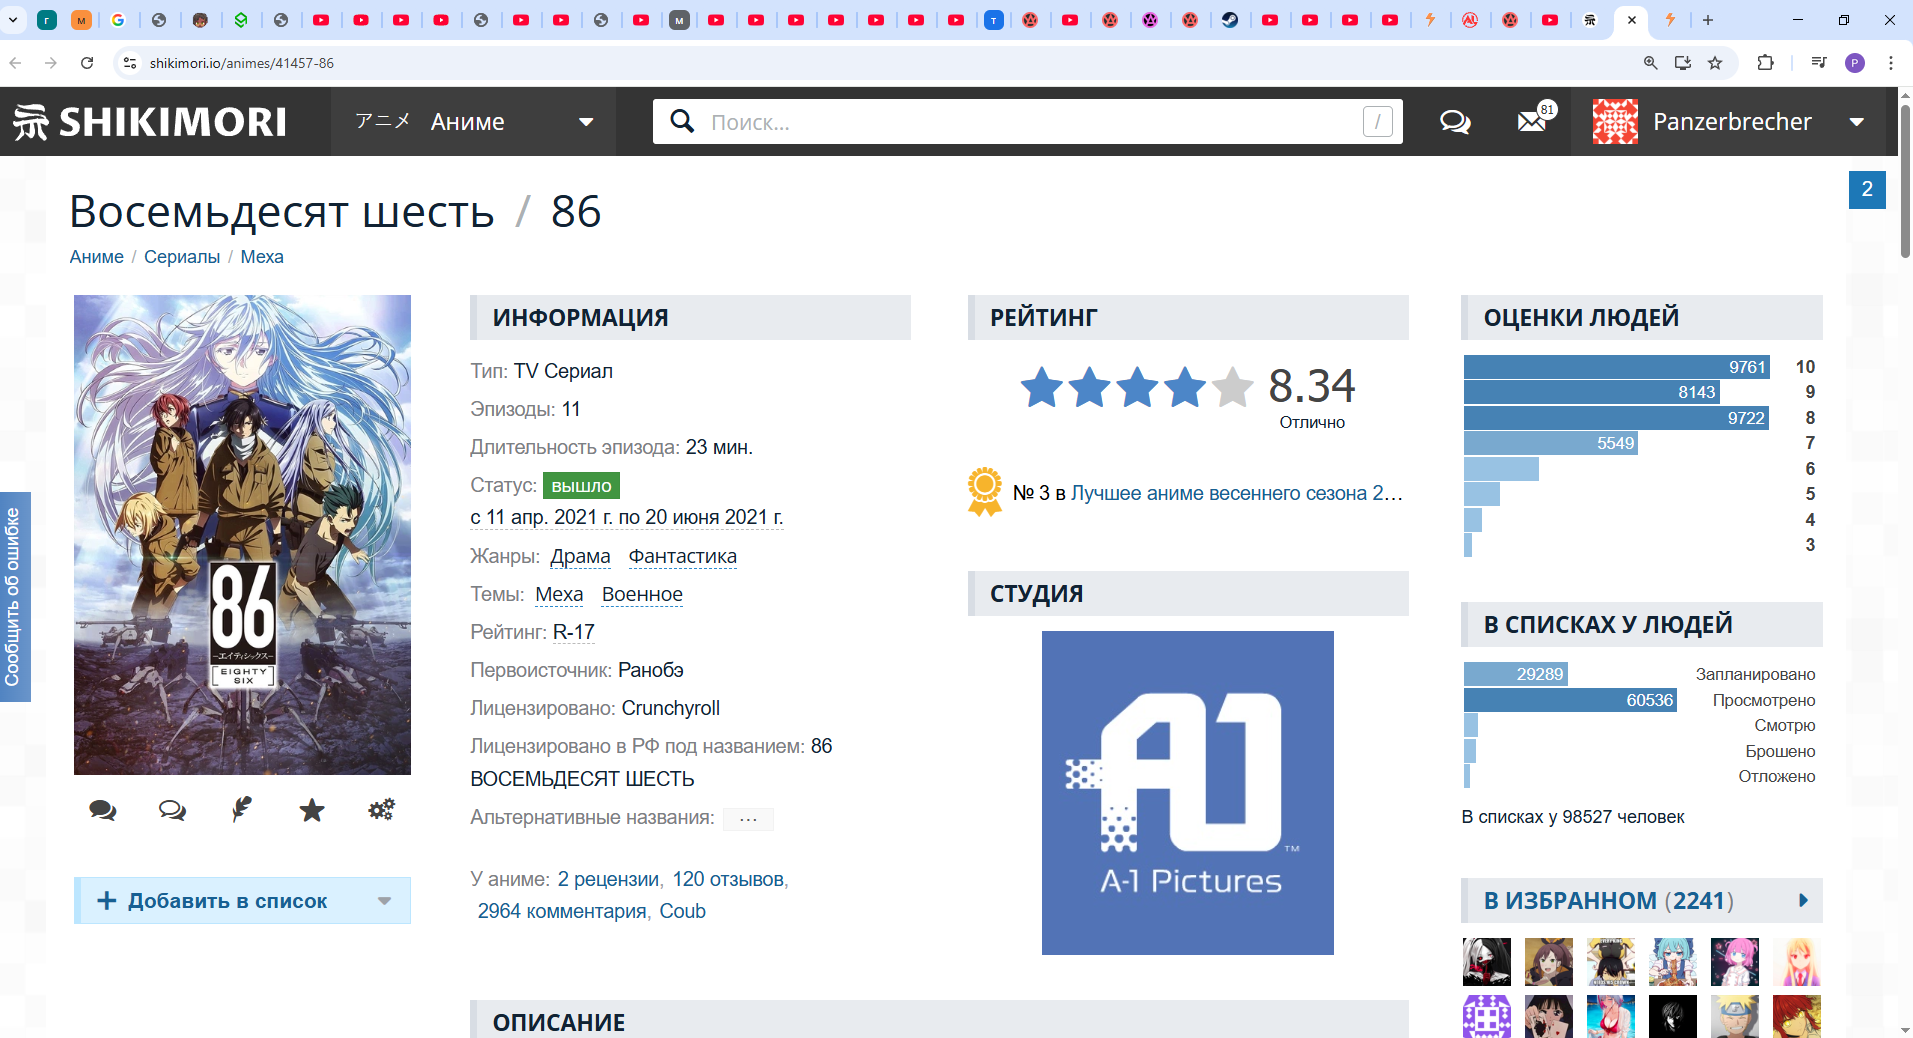The image size is (1913, 1038).
Task: Open the mail notifications envelope icon
Action: tap(1532, 122)
